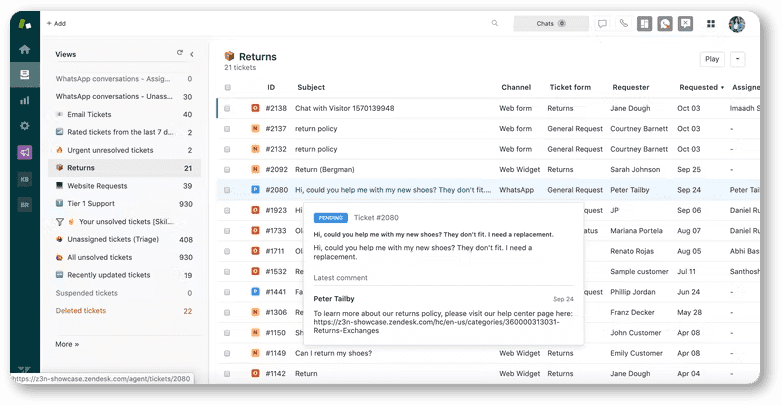Click the search magnifier icon

pos(494,23)
